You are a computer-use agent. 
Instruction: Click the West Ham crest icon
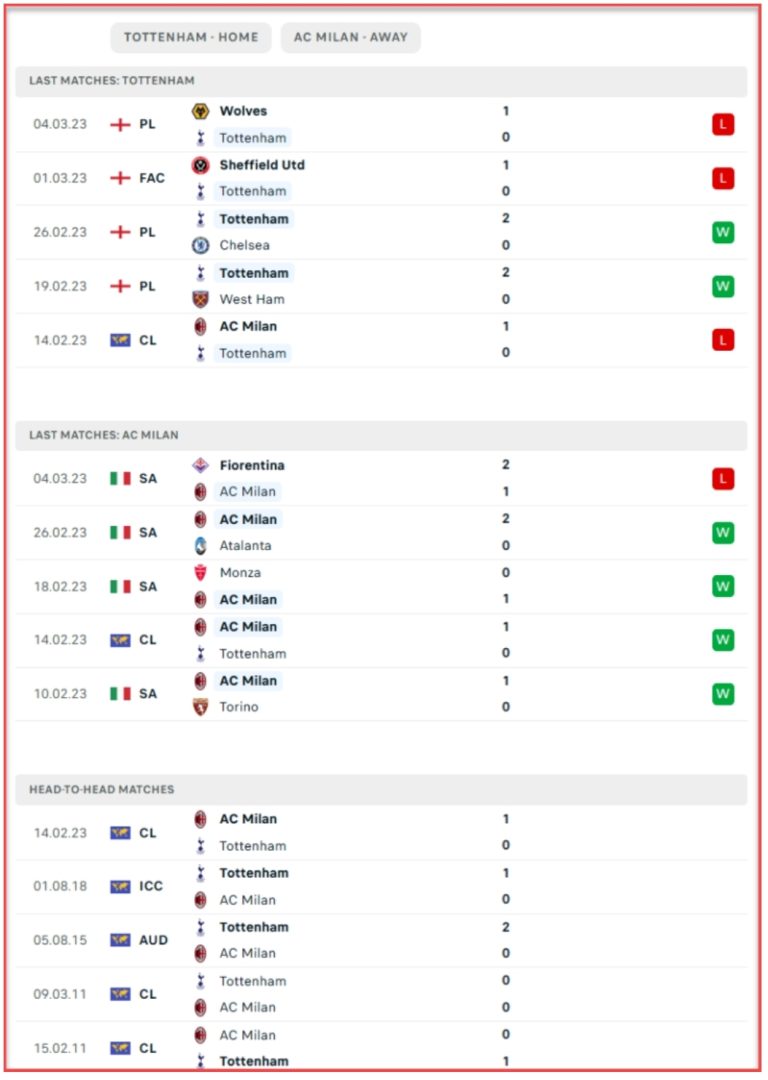coord(200,300)
